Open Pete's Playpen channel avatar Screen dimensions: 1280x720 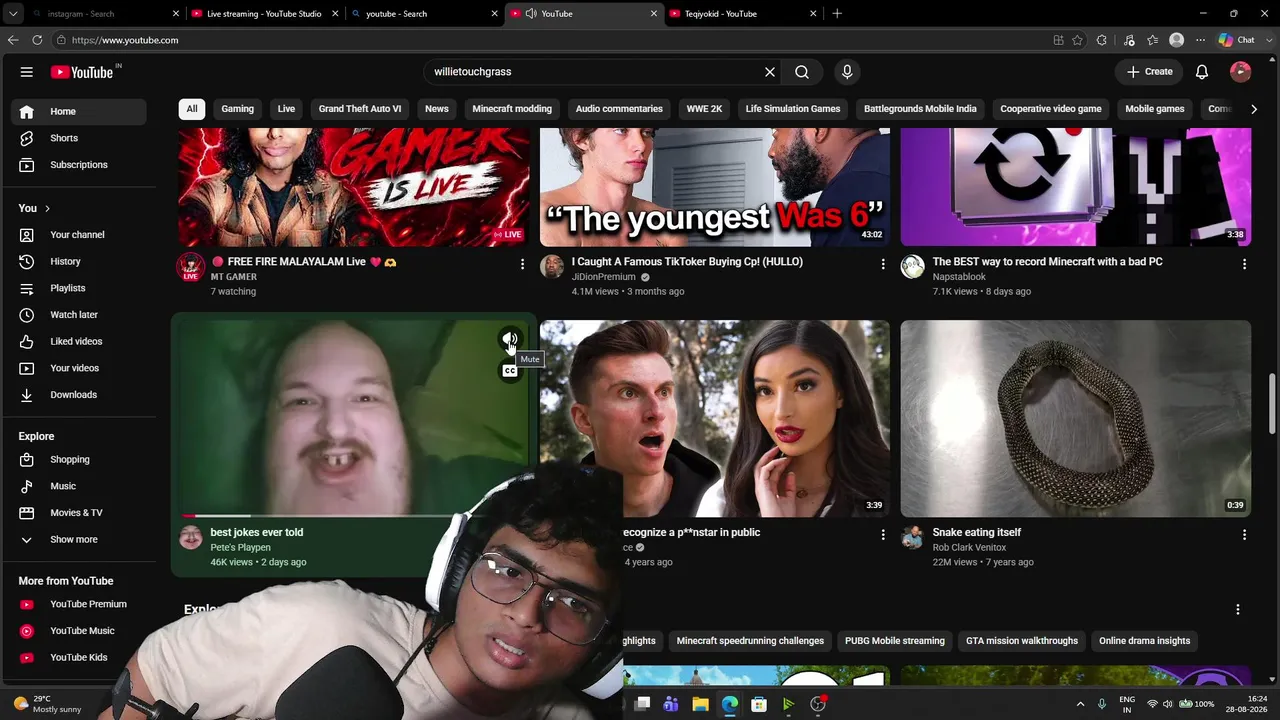pyautogui.click(x=191, y=538)
